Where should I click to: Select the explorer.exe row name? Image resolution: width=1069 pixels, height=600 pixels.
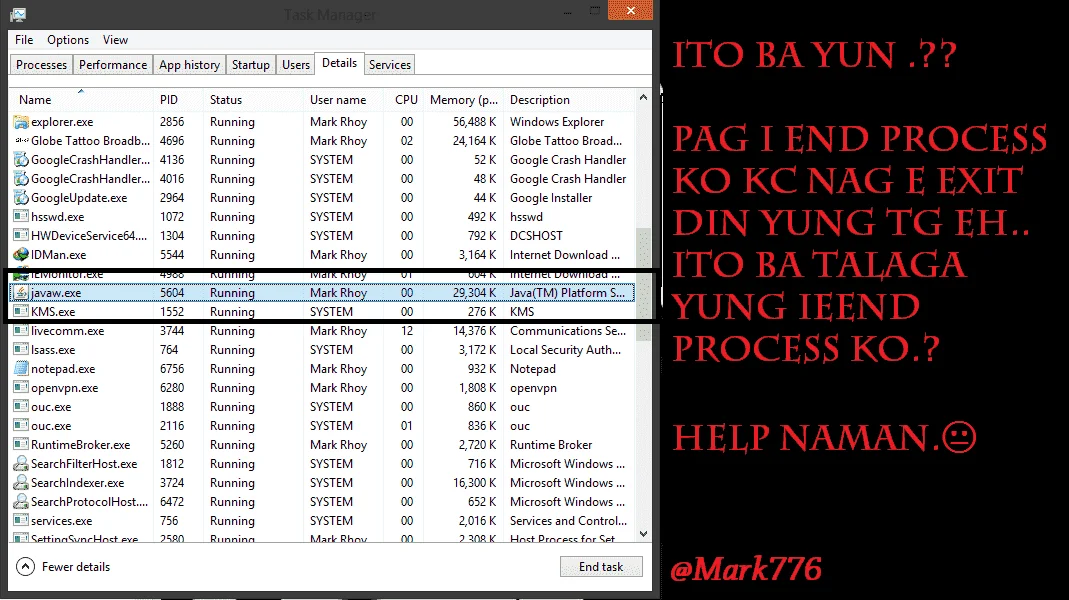pos(62,122)
